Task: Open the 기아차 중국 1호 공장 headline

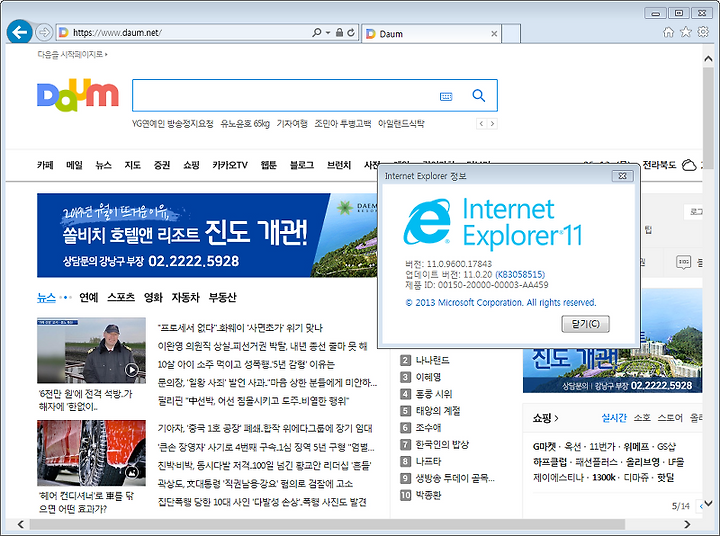Action: click(265, 429)
